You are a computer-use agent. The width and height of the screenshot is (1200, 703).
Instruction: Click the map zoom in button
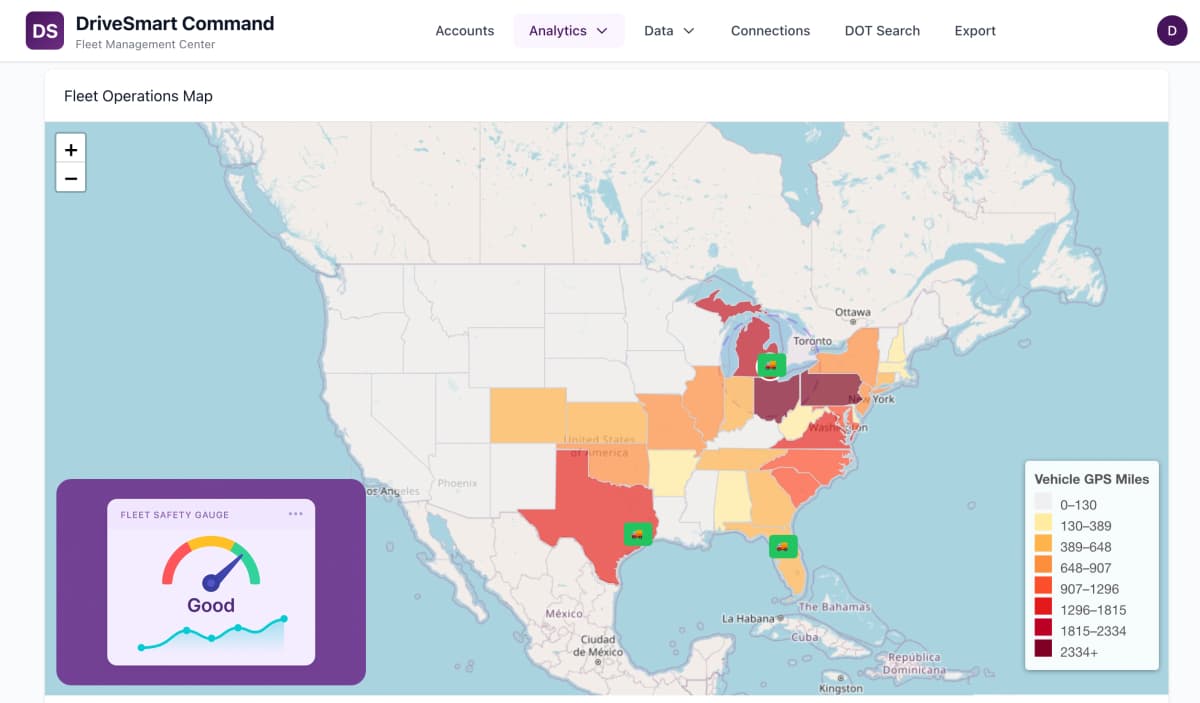[70, 148]
